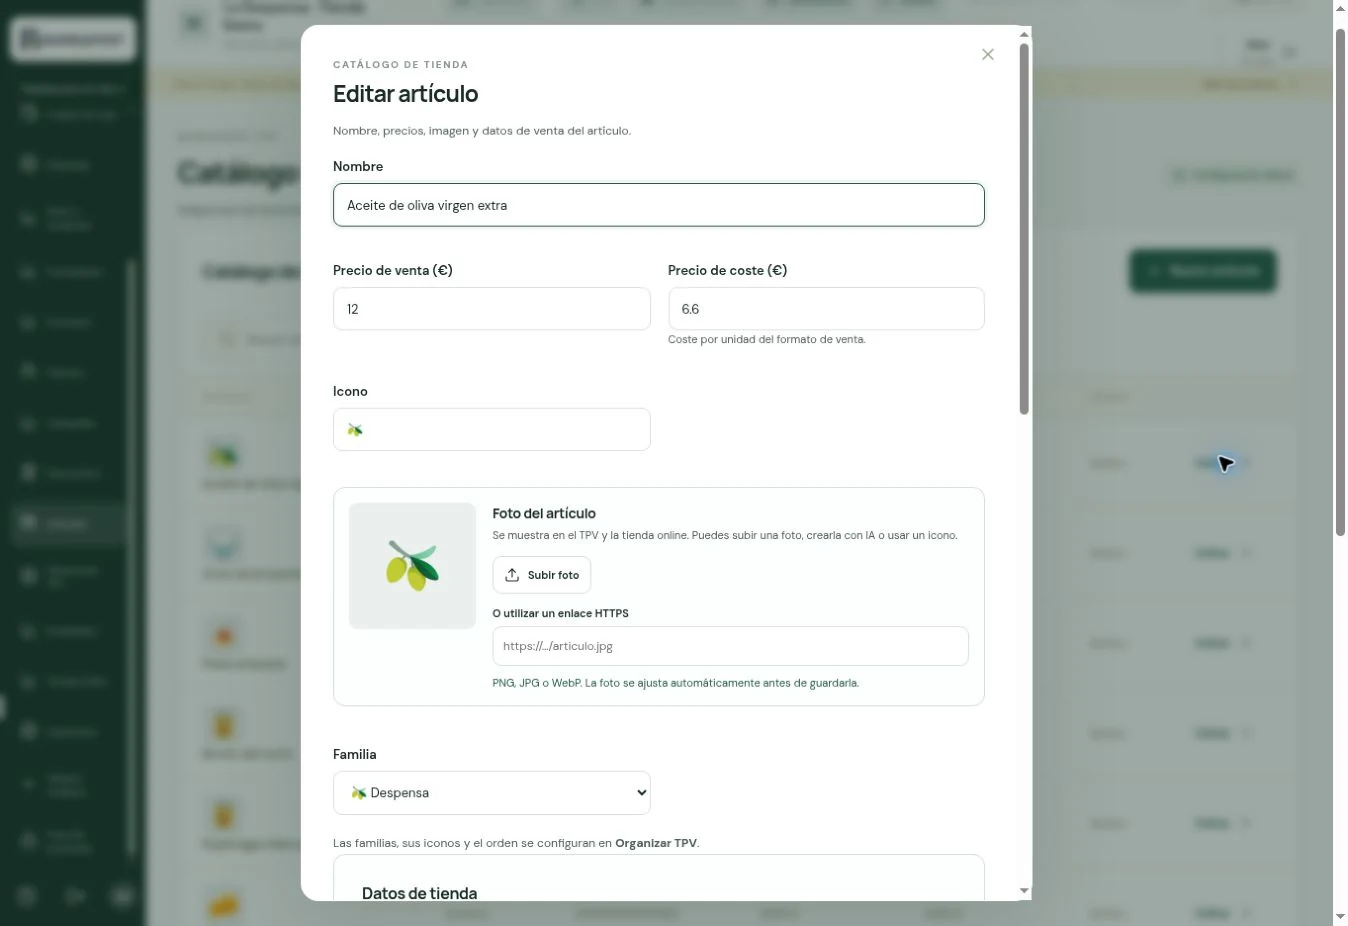Click the 'CATÁLOGO DE TIENDA' label

tap(401, 65)
